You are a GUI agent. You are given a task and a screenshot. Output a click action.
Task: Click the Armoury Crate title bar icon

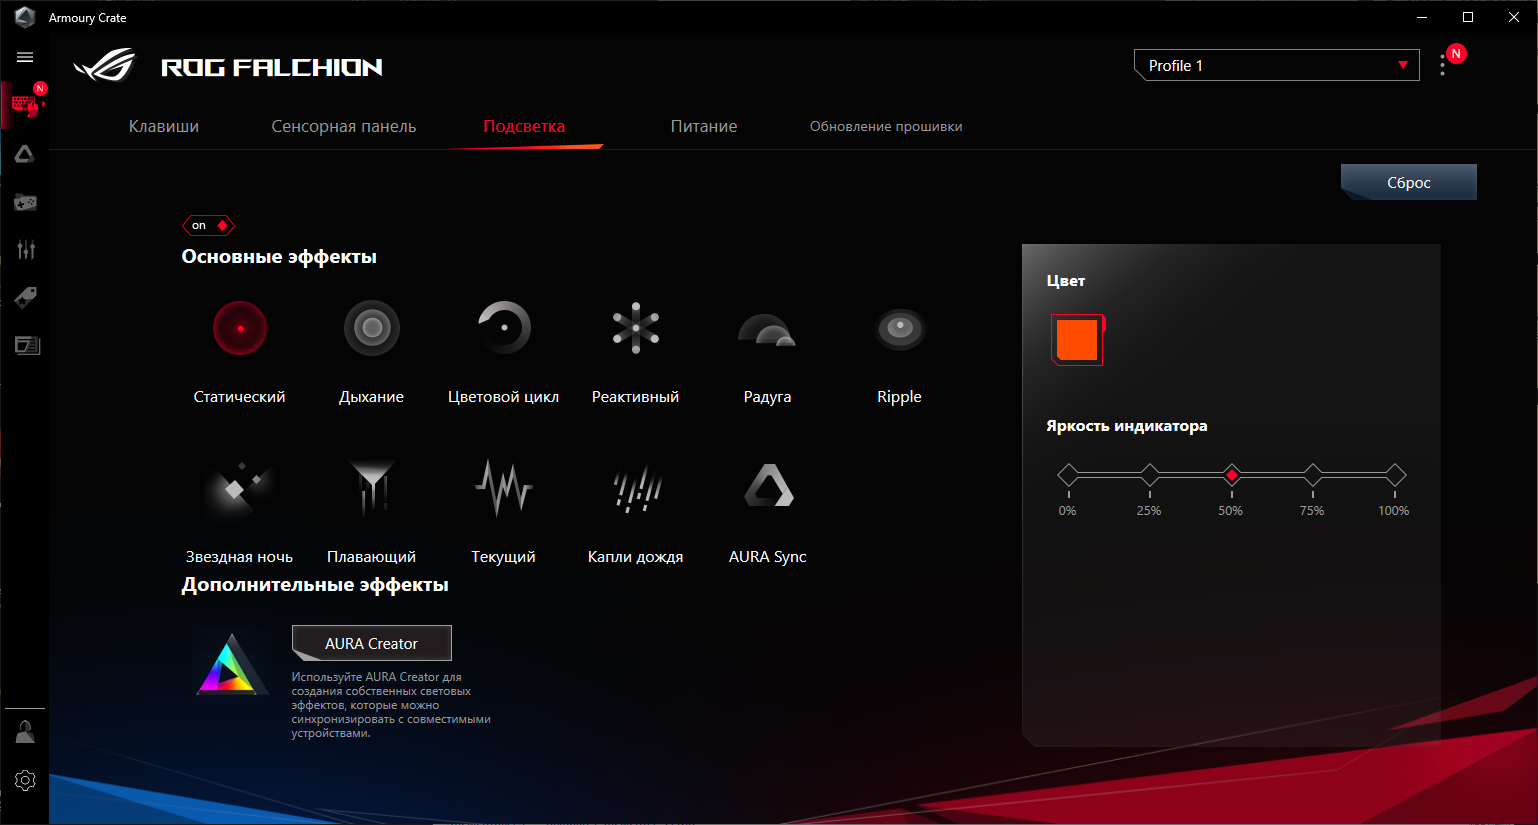tap(24, 17)
